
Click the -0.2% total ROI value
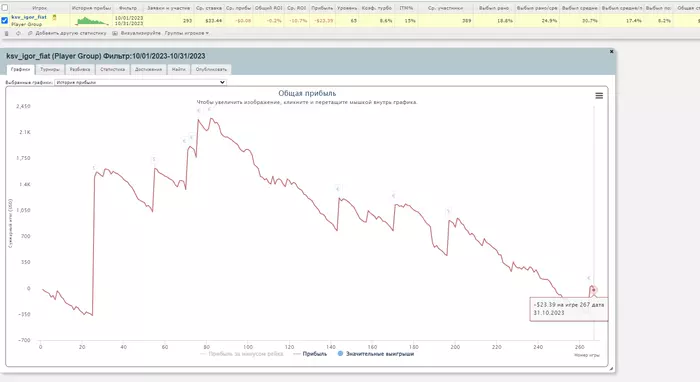274,21
